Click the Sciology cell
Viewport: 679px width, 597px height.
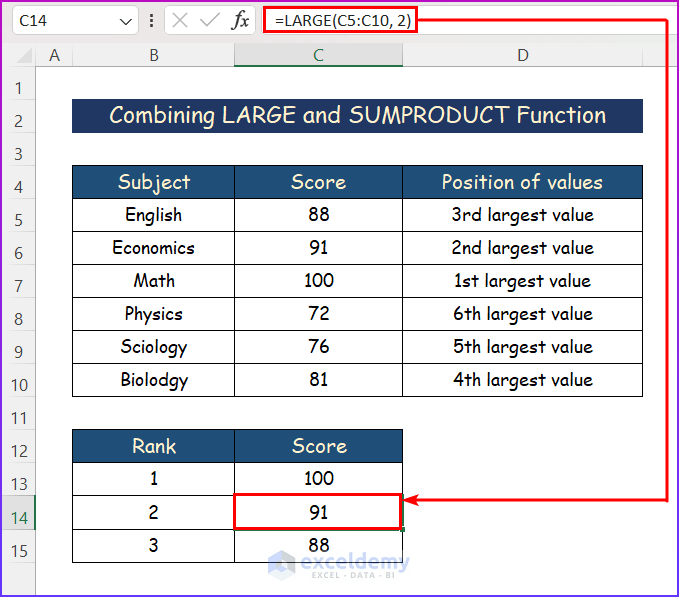click(153, 347)
